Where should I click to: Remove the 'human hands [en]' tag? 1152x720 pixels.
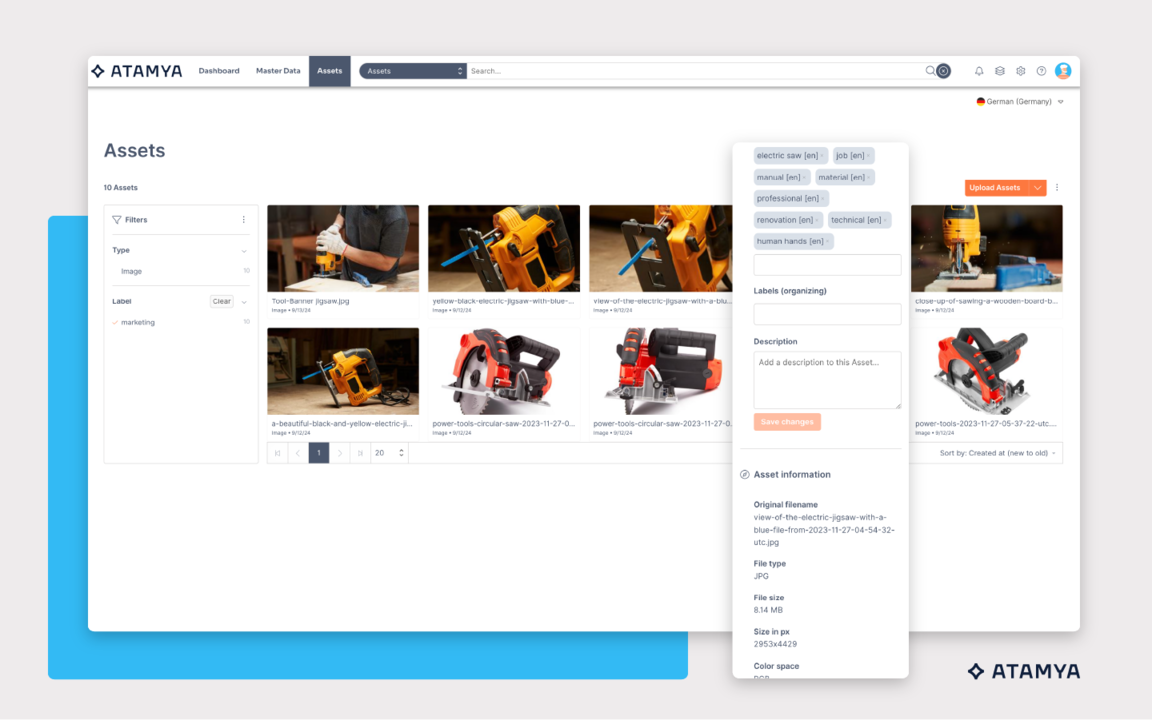pyautogui.click(x=827, y=242)
